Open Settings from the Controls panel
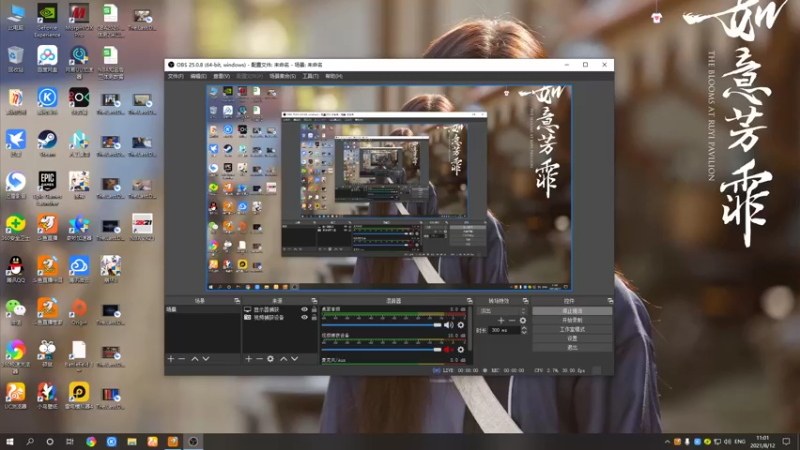This screenshot has width=800, height=450. (x=572, y=338)
